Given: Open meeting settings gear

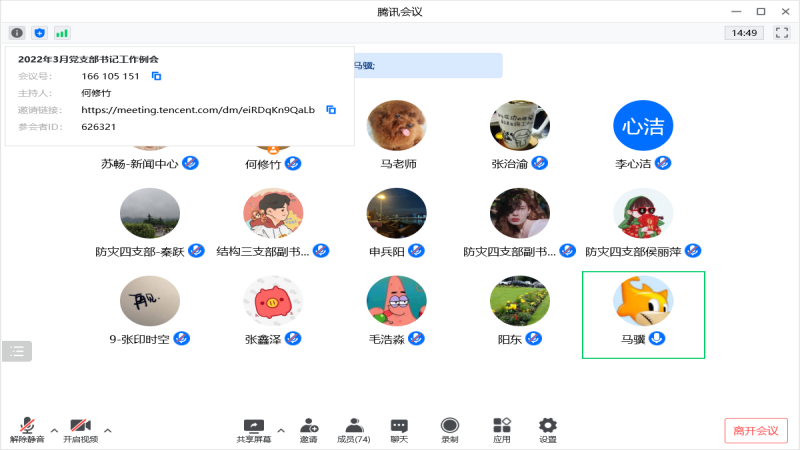Looking at the screenshot, I should point(547,430).
